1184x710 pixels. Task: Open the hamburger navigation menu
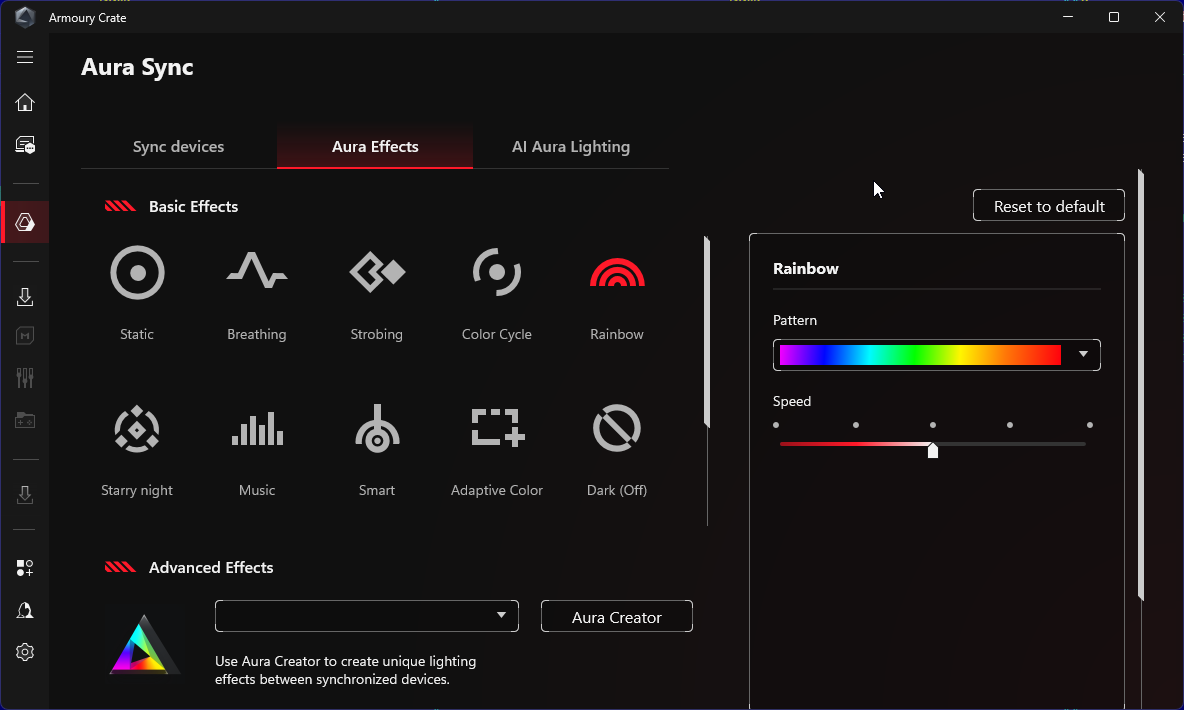point(25,57)
